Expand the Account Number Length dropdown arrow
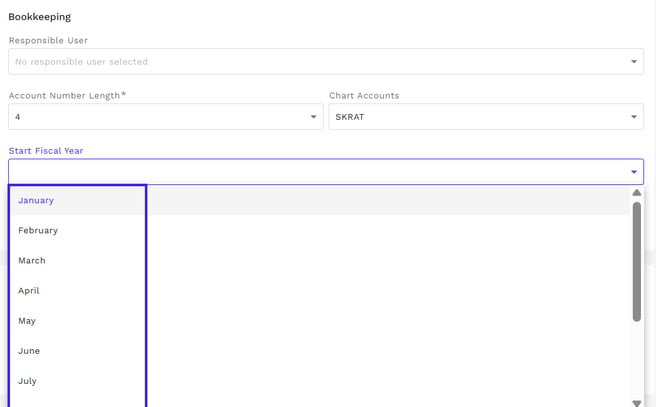 pyautogui.click(x=313, y=117)
